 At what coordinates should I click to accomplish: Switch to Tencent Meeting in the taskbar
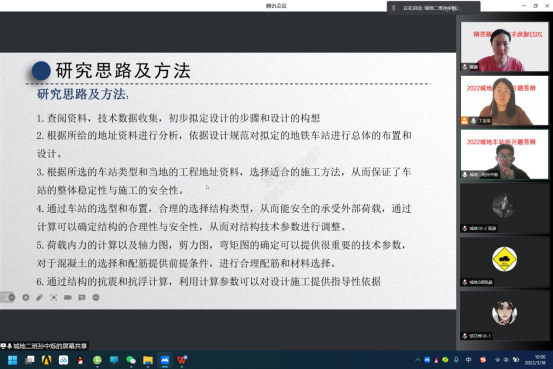pyautogui.click(x=165, y=360)
